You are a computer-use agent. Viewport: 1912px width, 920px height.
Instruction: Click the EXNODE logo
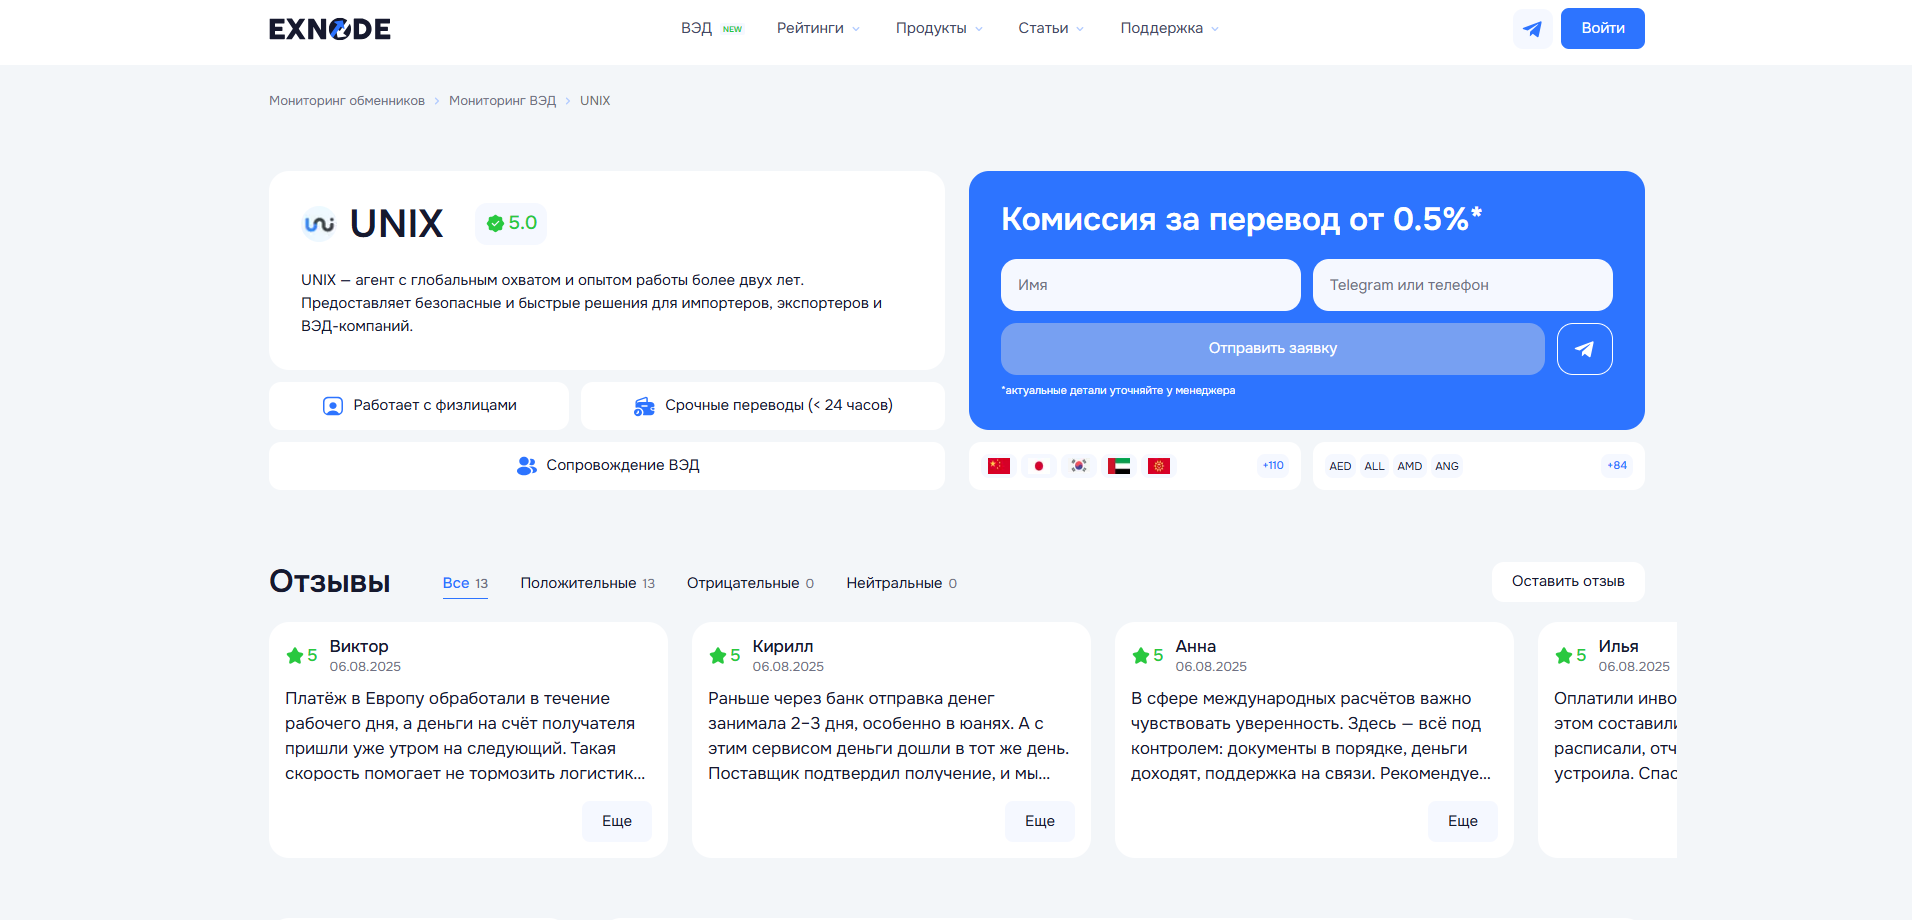tap(330, 29)
